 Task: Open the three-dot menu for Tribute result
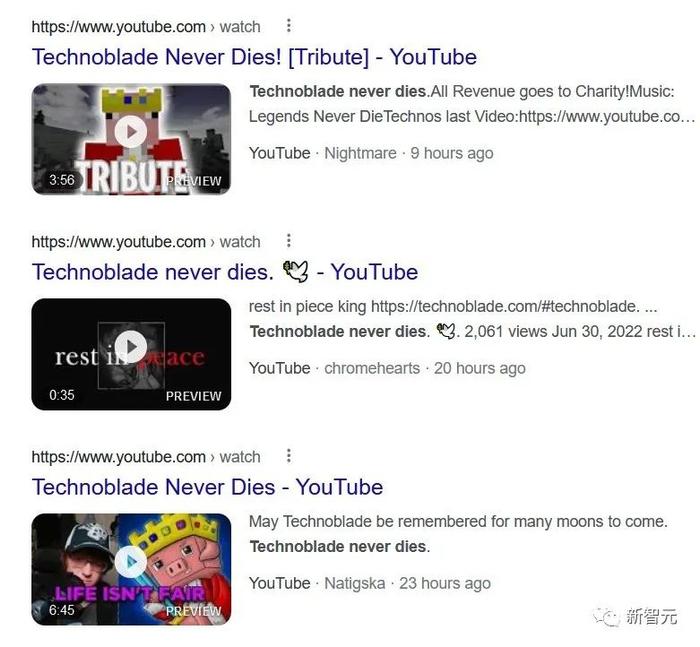click(x=289, y=25)
